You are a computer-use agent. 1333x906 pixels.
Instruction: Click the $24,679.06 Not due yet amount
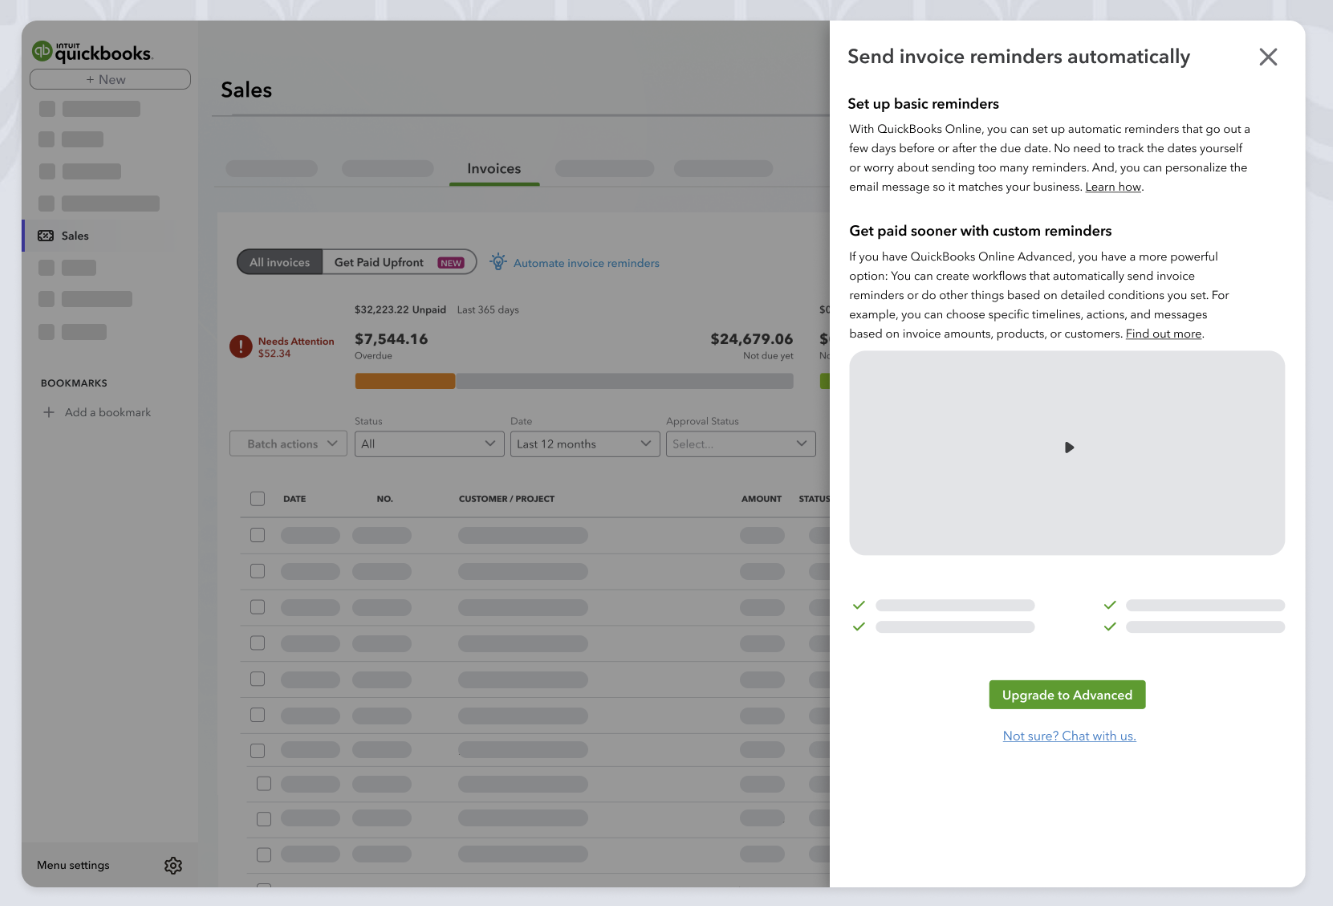(752, 339)
